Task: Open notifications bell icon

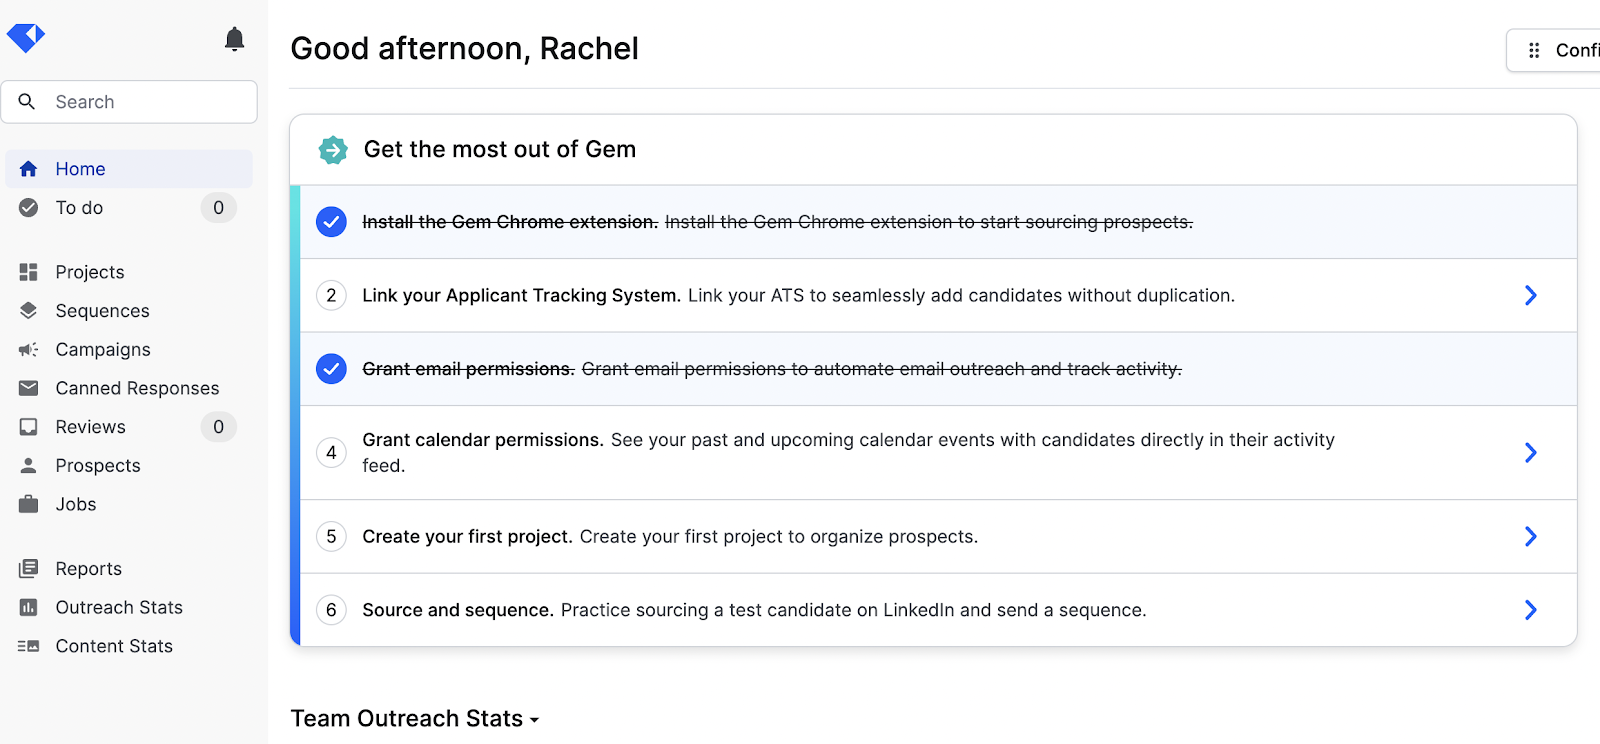Action: tap(234, 39)
